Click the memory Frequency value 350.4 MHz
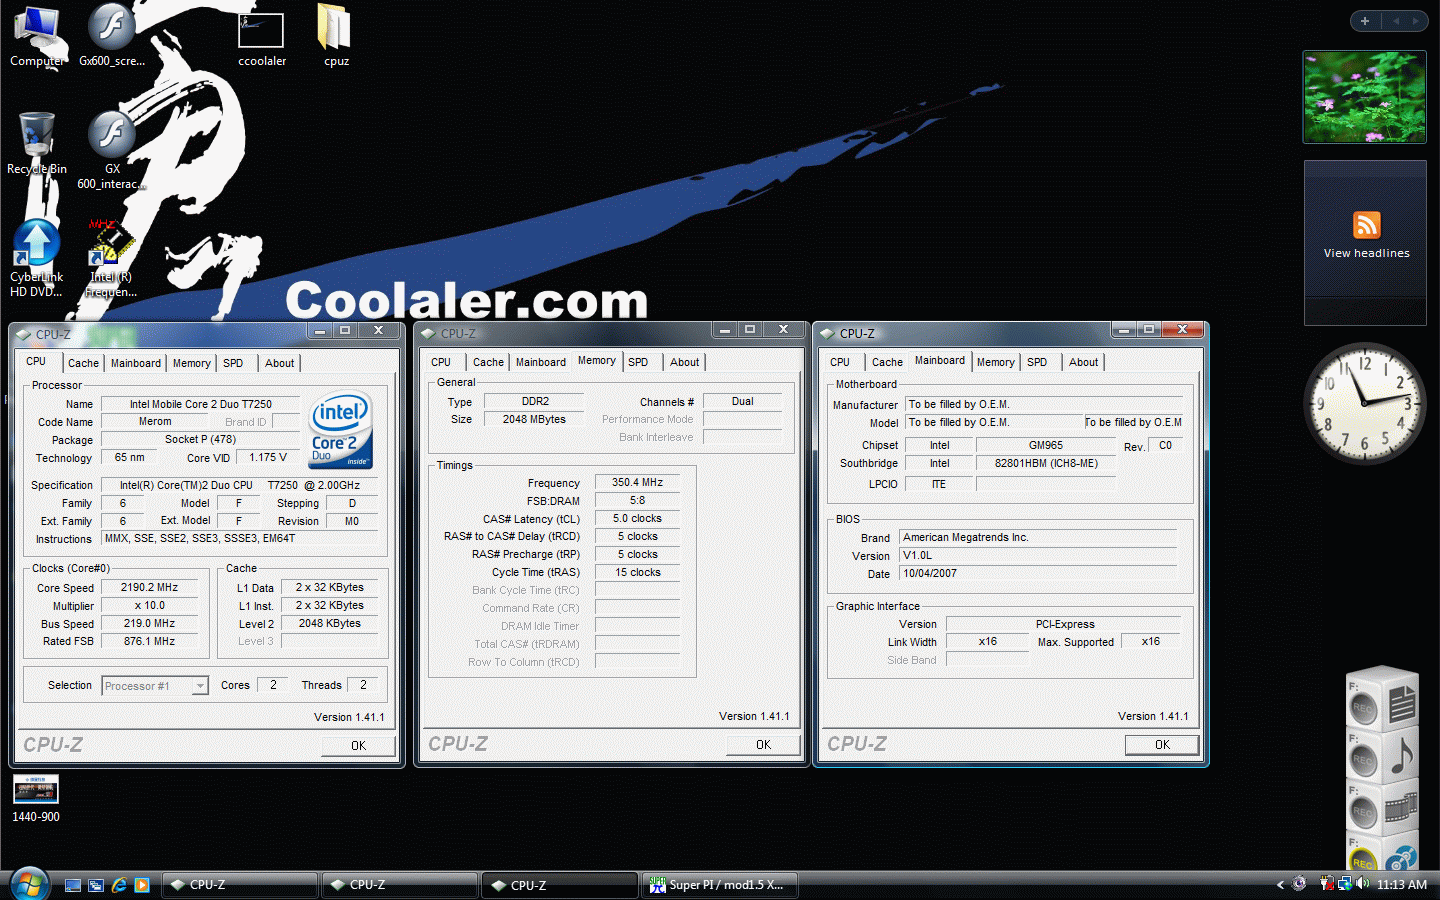The height and width of the screenshot is (900, 1440). [637, 483]
